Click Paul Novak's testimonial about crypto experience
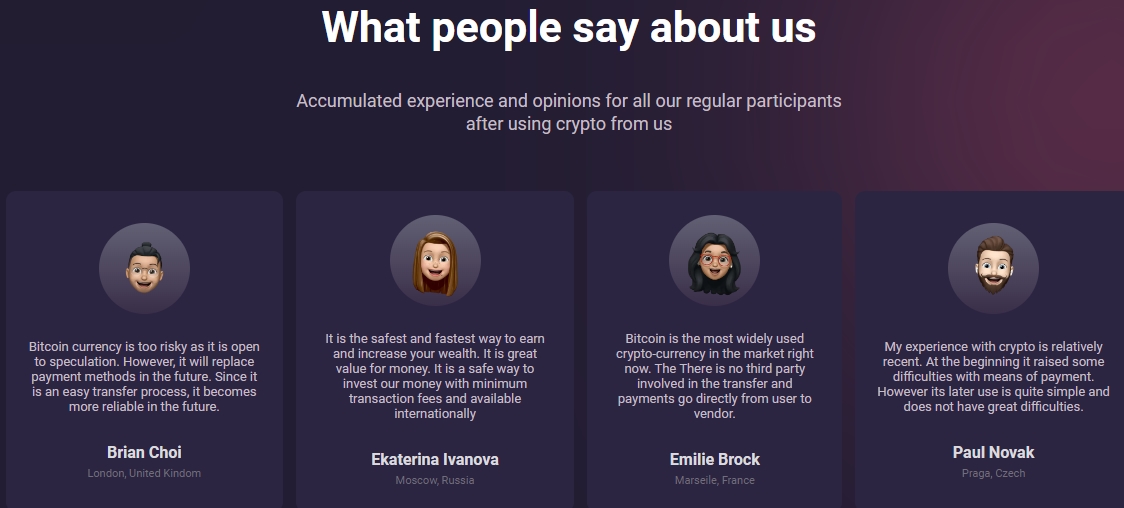Viewport: 1124px width, 508px height. tap(993, 377)
